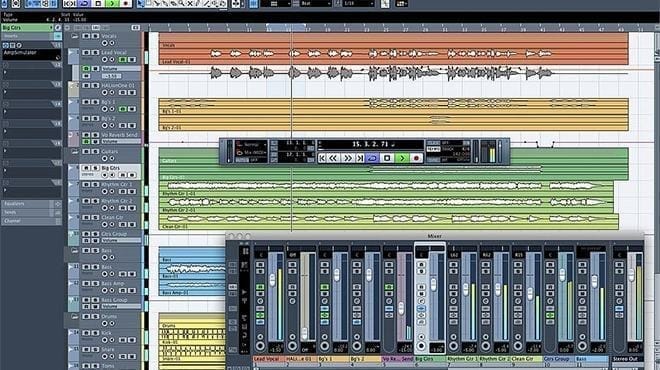Image resolution: width=660 pixels, height=370 pixels.
Task: Solo the Bass Amp track
Action: [x=96, y=283]
